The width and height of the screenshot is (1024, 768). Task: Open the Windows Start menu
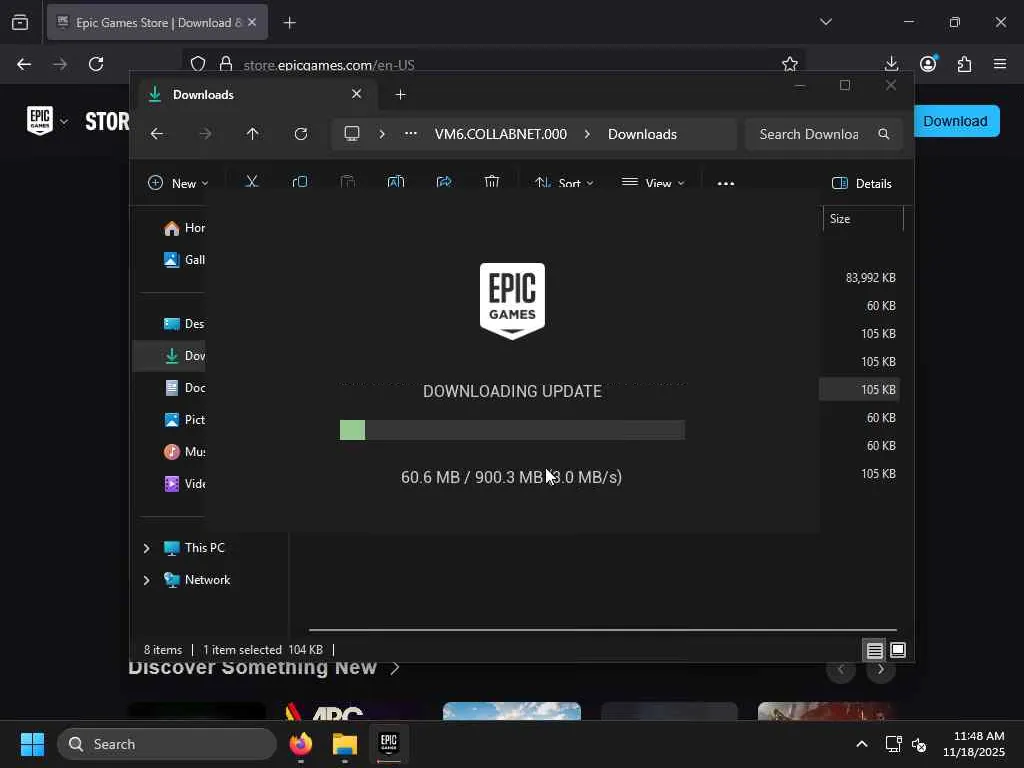coord(32,744)
